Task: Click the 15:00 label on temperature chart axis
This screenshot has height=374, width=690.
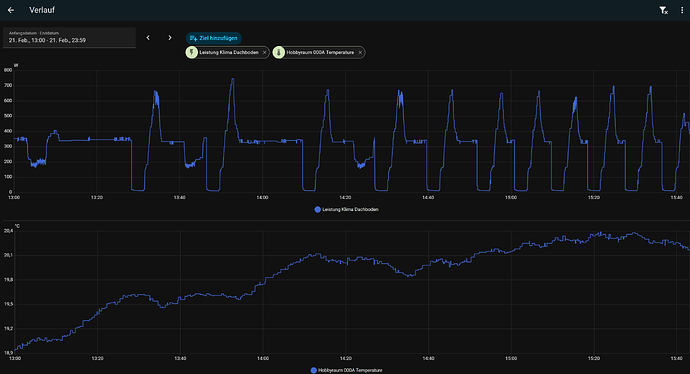Action: click(511, 359)
